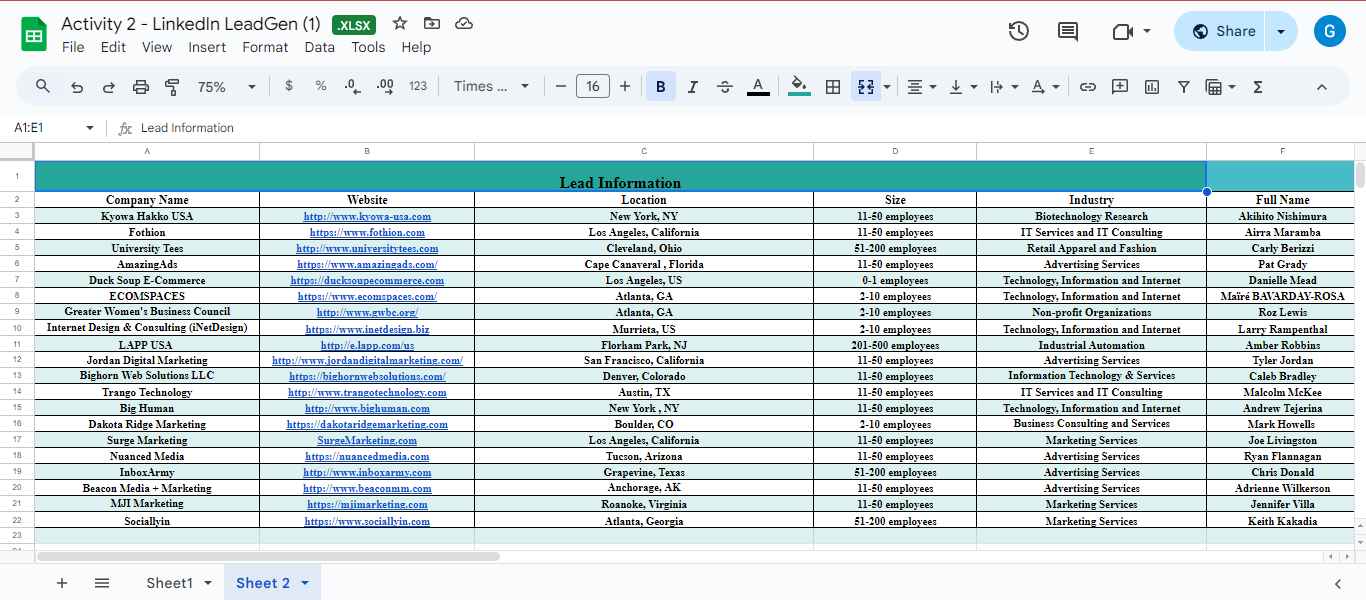1366x600 pixels.
Task: Toggle merge cells button
Action: 865,87
